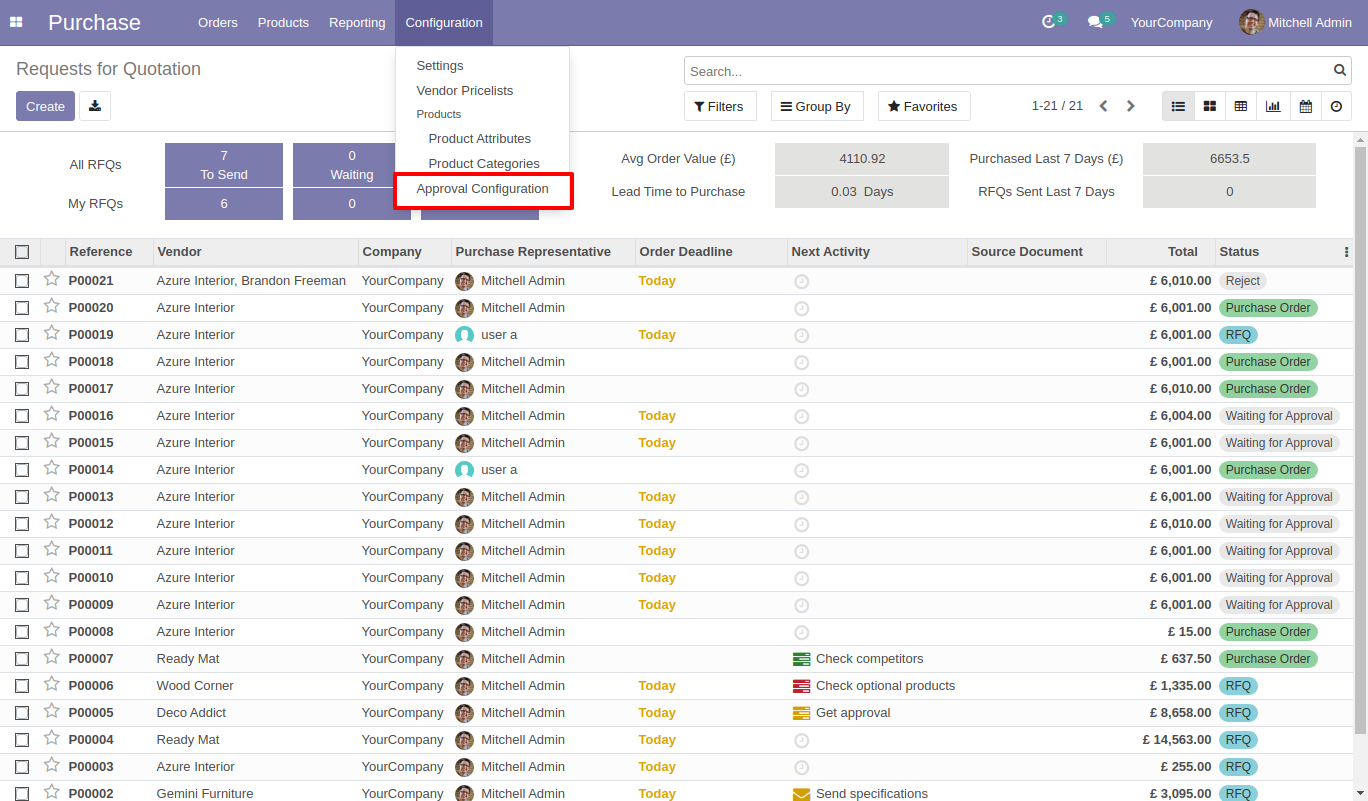Click activity clock icon in P00016 row
Image resolution: width=1368 pixels, height=801 pixels.
[801, 416]
